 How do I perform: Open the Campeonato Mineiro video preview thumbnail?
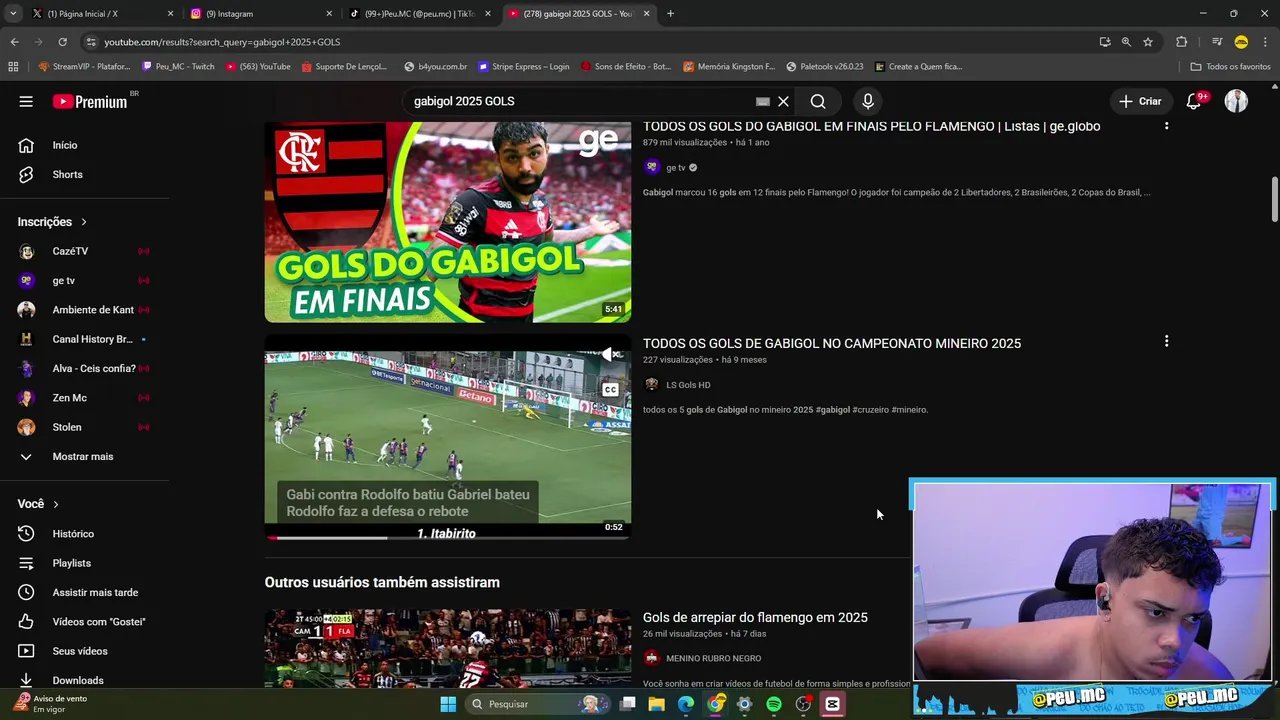click(x=448, y=437)
